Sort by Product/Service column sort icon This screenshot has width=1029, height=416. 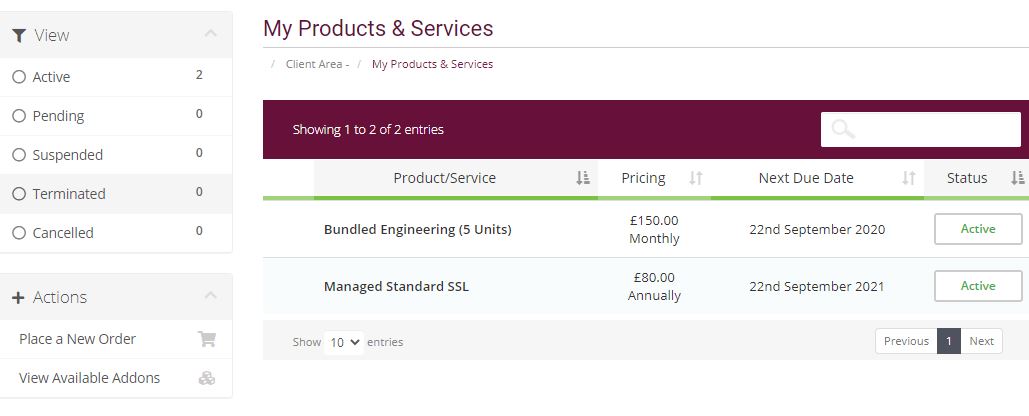[583, 178]
